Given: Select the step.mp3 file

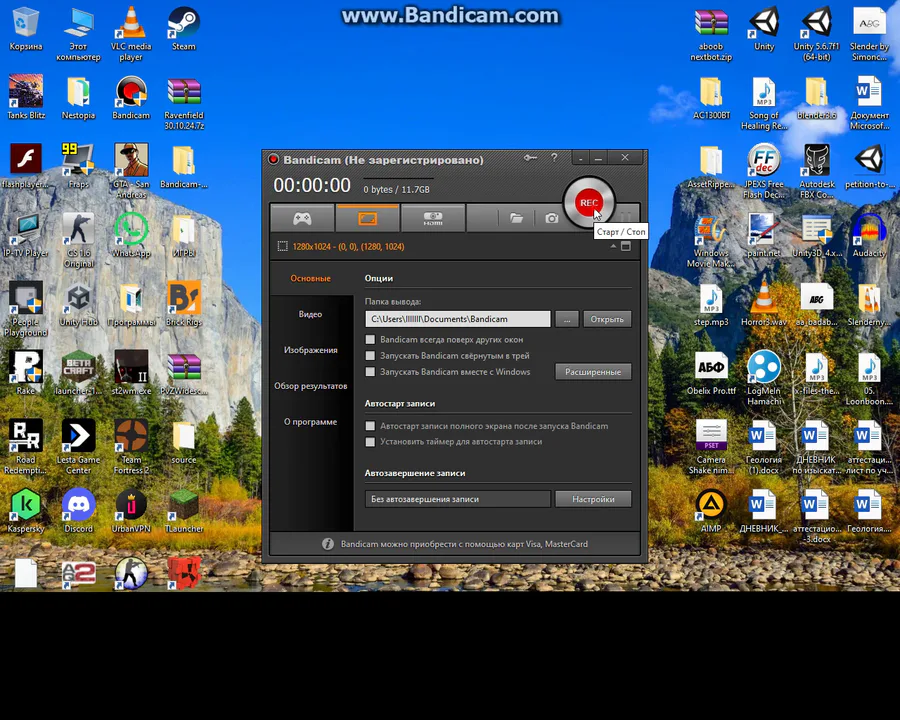Looking at the screenshot, I should (711, 303).
